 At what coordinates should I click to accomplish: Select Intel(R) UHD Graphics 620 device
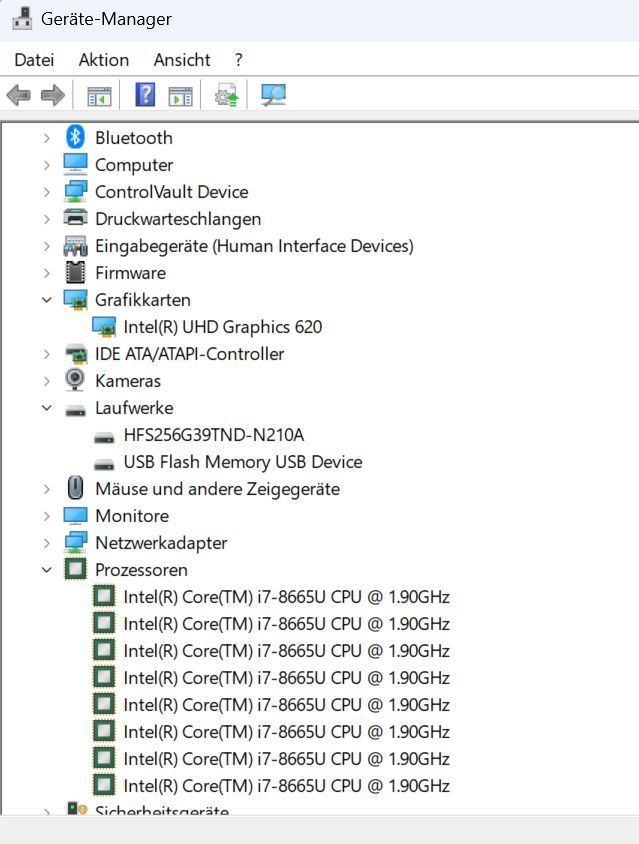222,327
